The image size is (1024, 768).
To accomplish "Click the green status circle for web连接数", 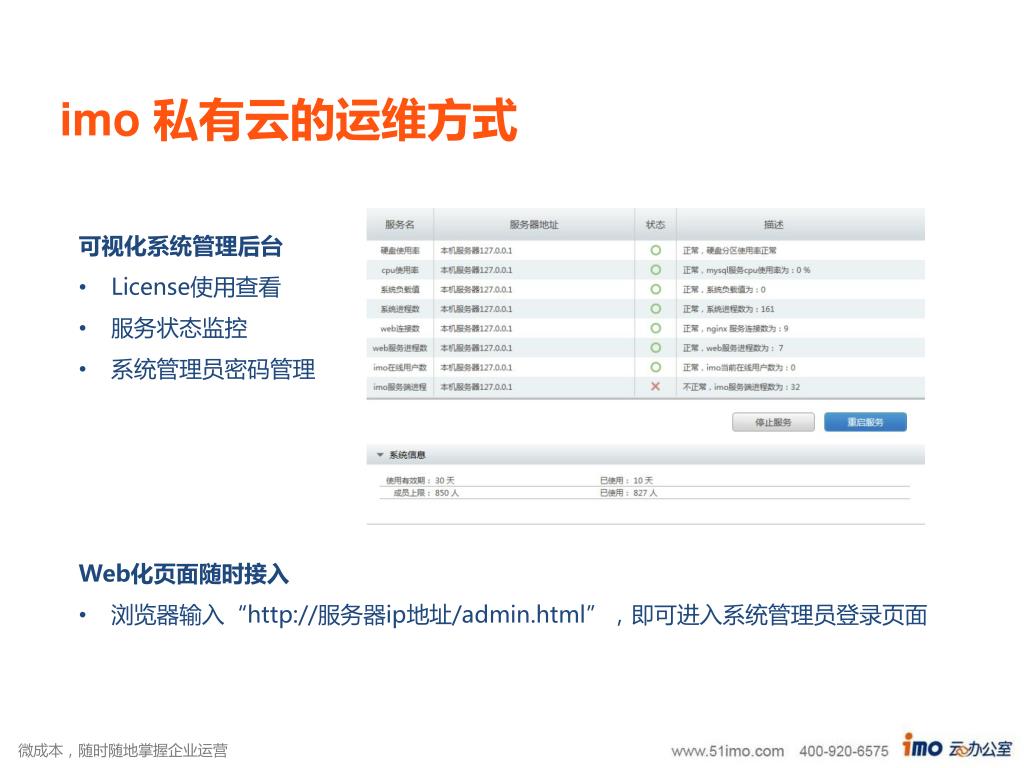I will point(655,328).
